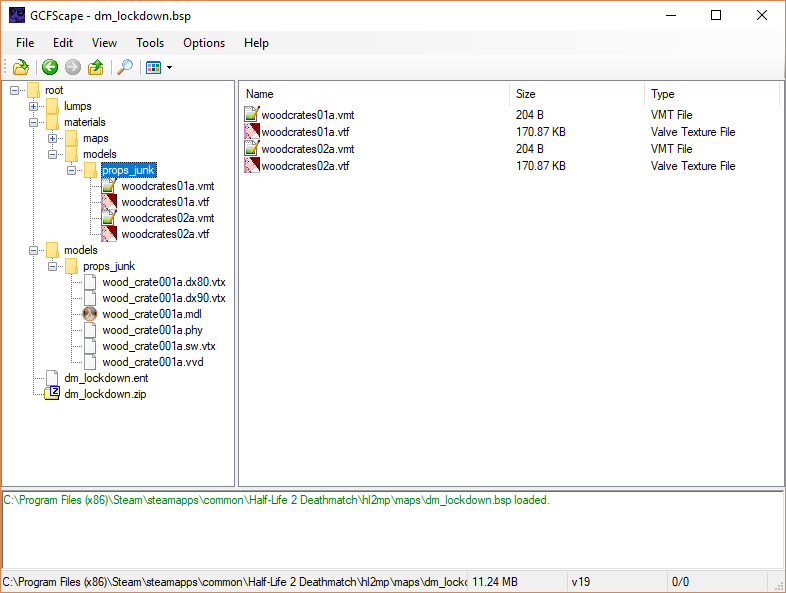Click the window resize grip in status bar
Image resolution: width=786 pixels, height=593 pixels.
click(779, 585)
